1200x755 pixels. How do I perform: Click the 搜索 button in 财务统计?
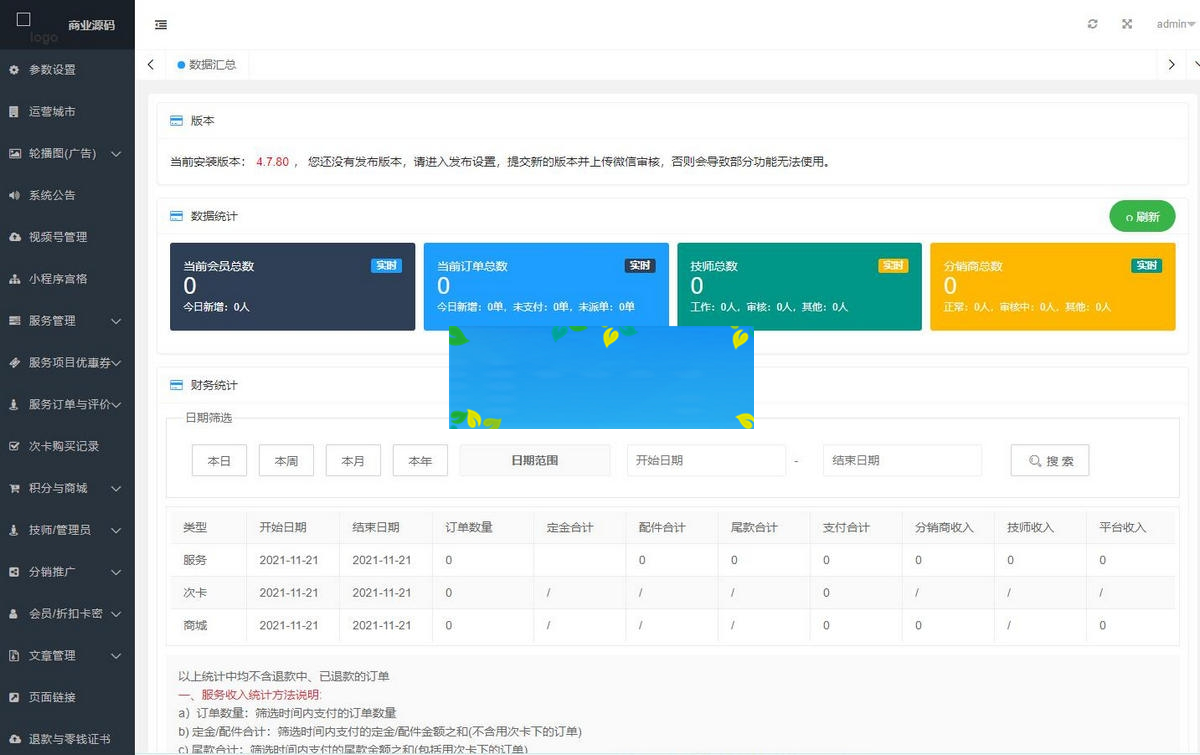(1049, 460)
